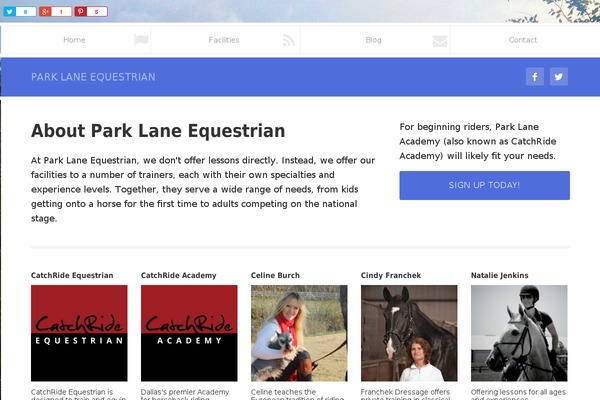600x400 pixels.
Task: Open the Facilities menu item
Action: click(224, 40)
